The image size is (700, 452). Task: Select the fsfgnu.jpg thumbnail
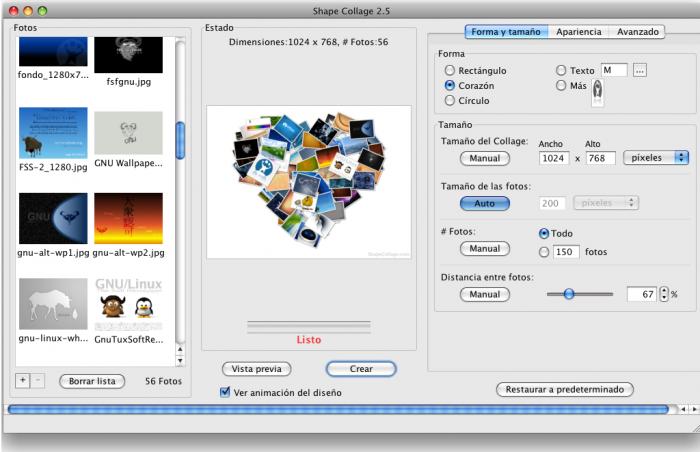coord(128,55)
